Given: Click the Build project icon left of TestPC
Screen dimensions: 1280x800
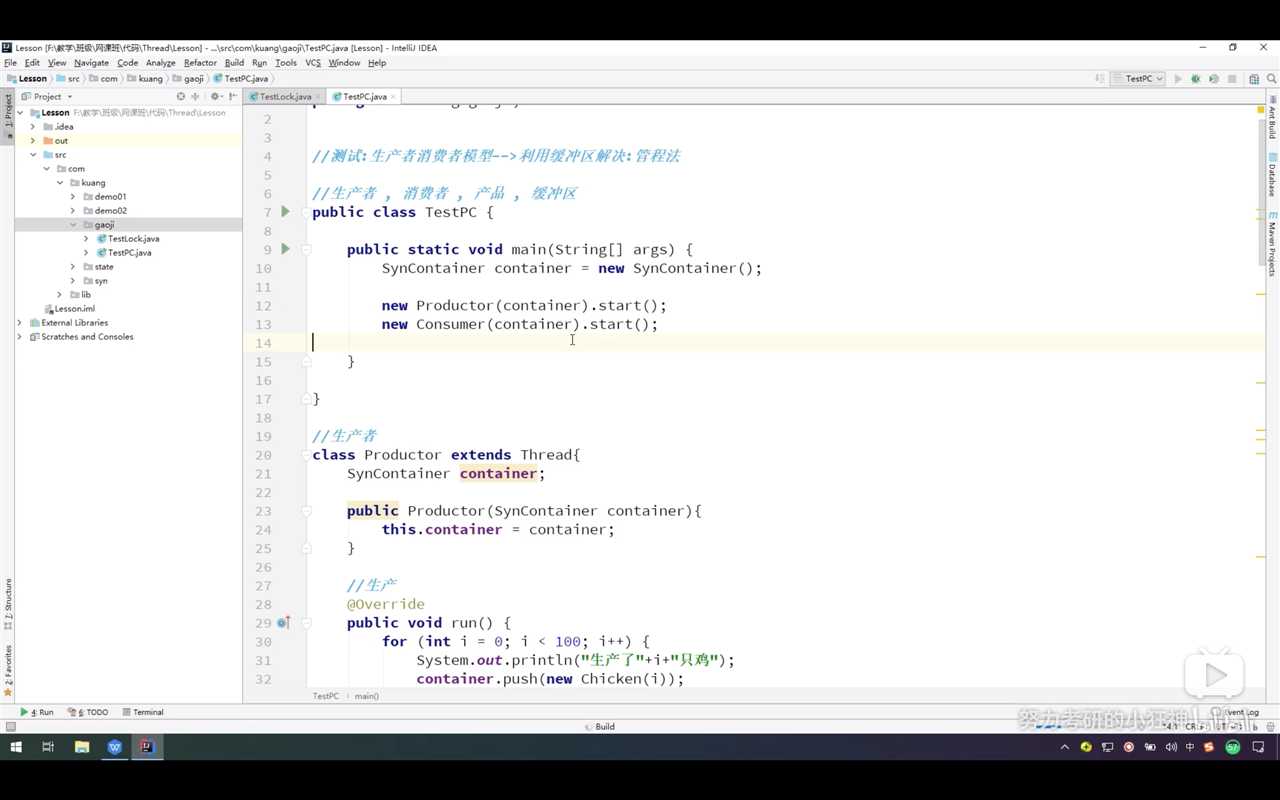Looking at the screenshot, I should 1100,79.
